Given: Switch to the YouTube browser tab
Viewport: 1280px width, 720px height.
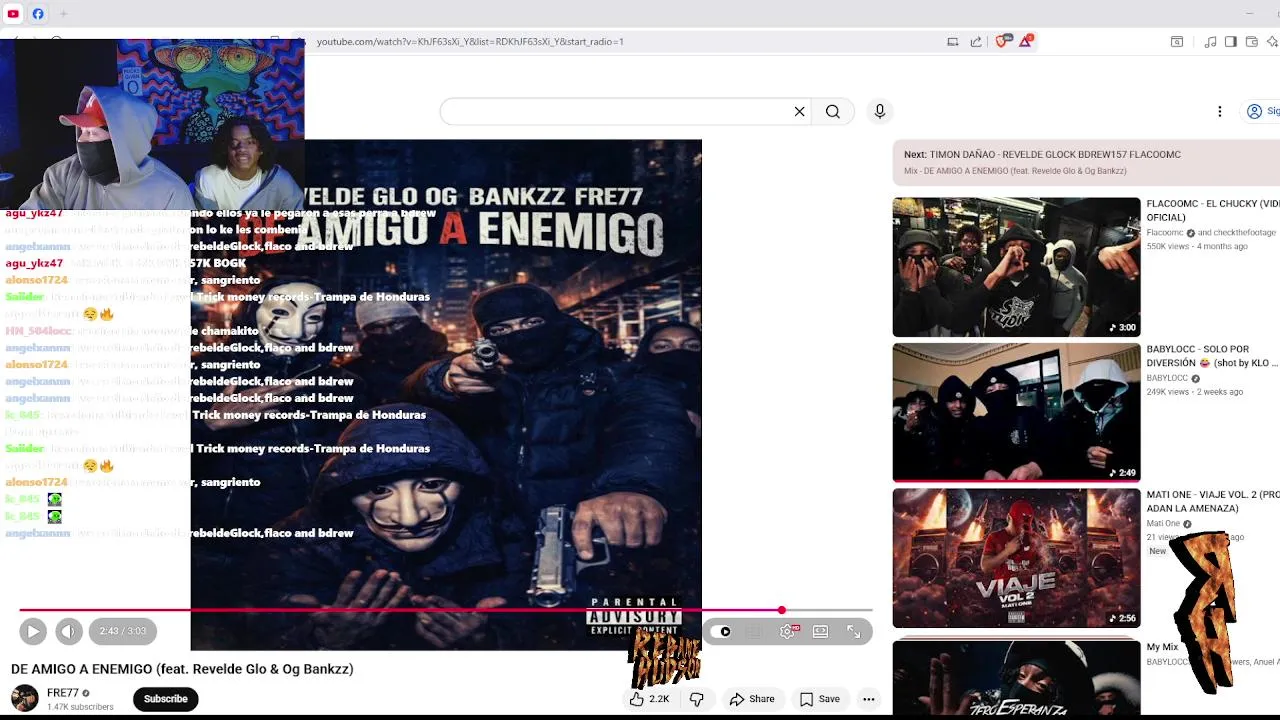Looking at the screenshot, I should click(13, 14).
